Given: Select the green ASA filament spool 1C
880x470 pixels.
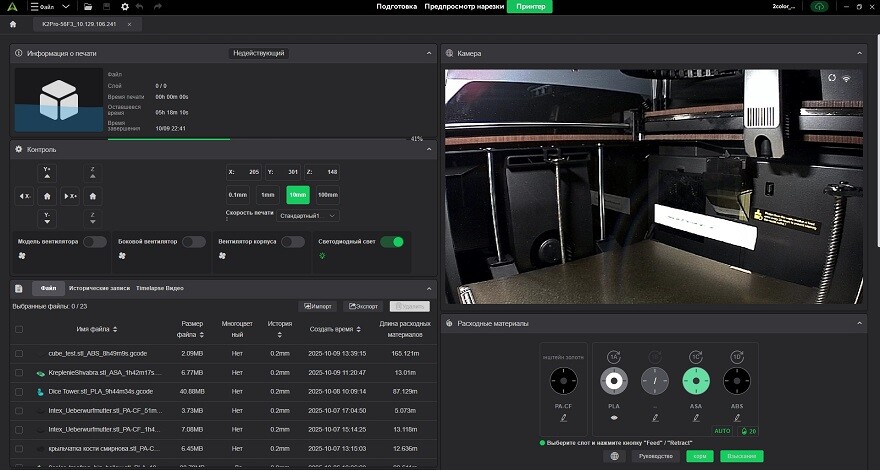Looking at the screenshot, I should tap(697, 381).
